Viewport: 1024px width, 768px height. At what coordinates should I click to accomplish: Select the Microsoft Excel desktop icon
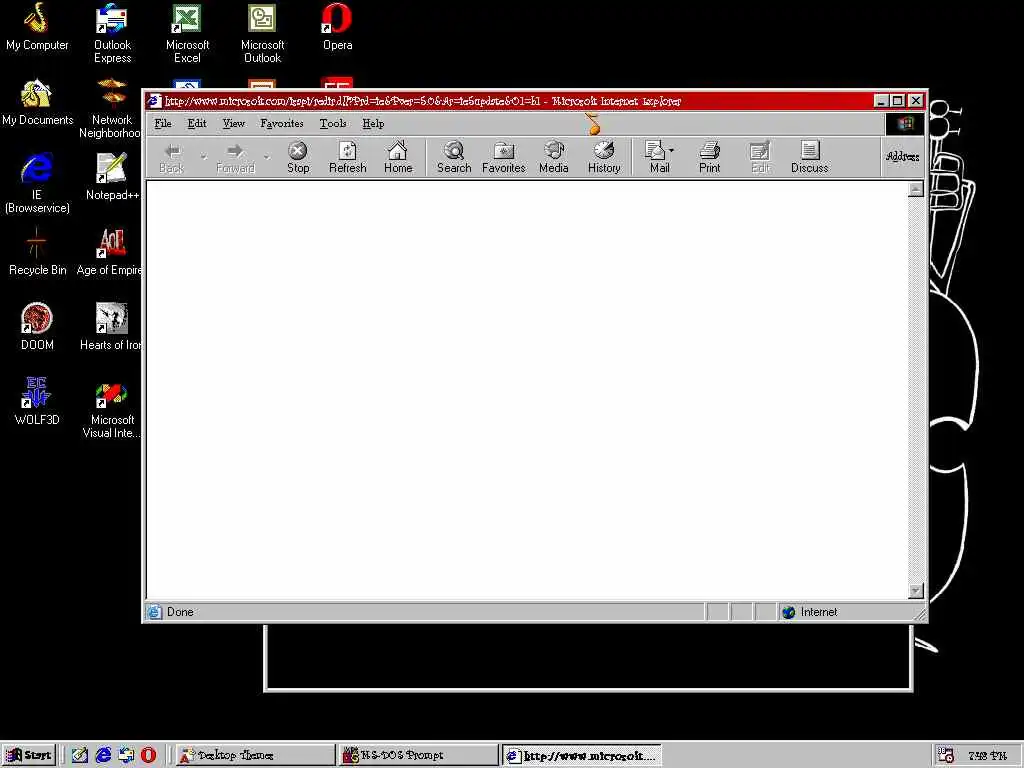point(187,33)
